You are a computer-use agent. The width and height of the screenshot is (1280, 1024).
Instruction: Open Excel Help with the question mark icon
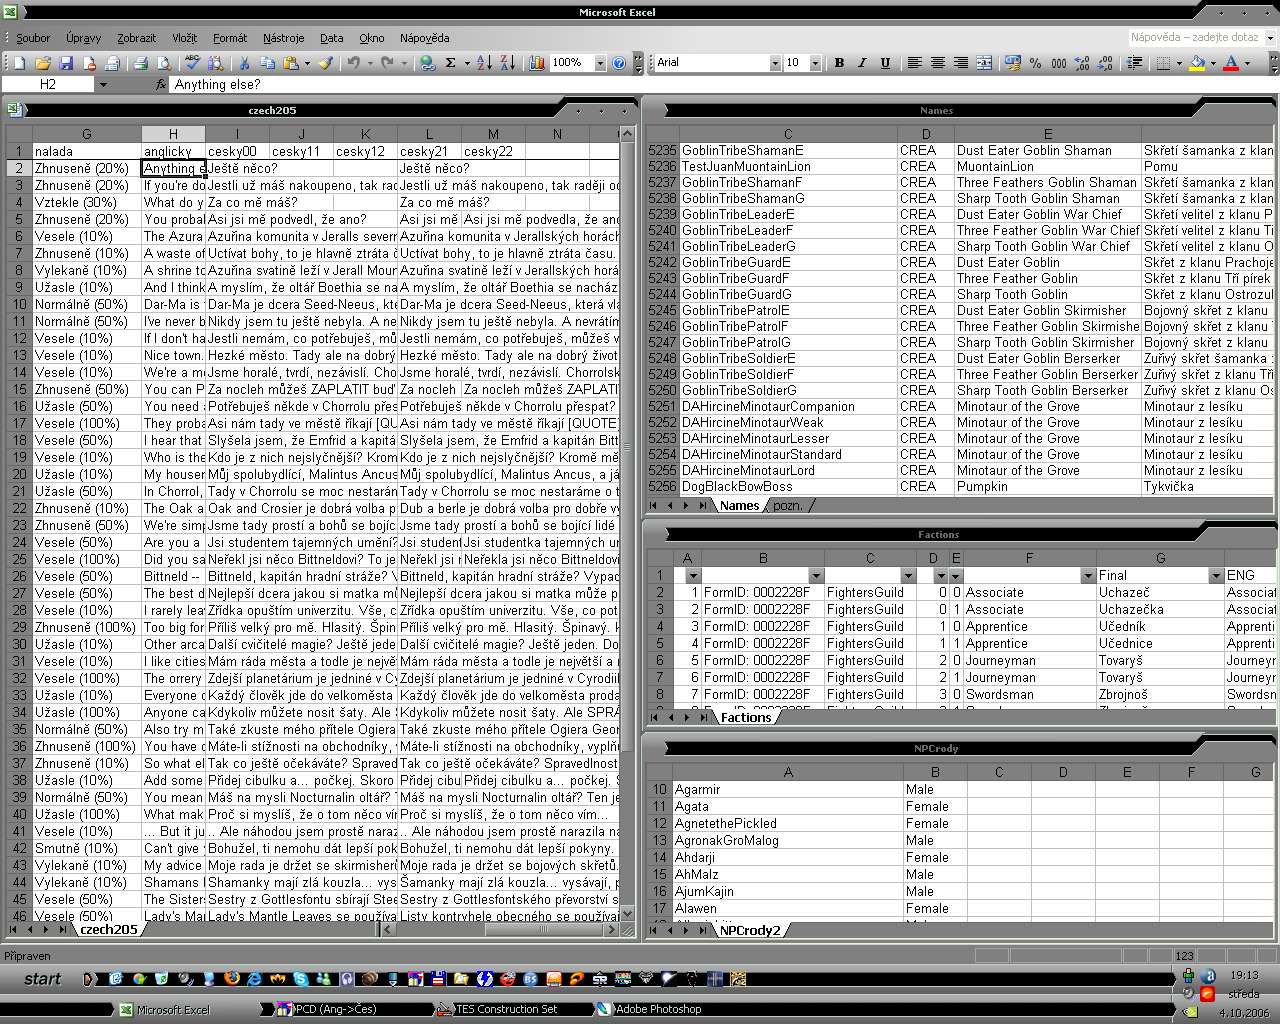tap(619, 63)
